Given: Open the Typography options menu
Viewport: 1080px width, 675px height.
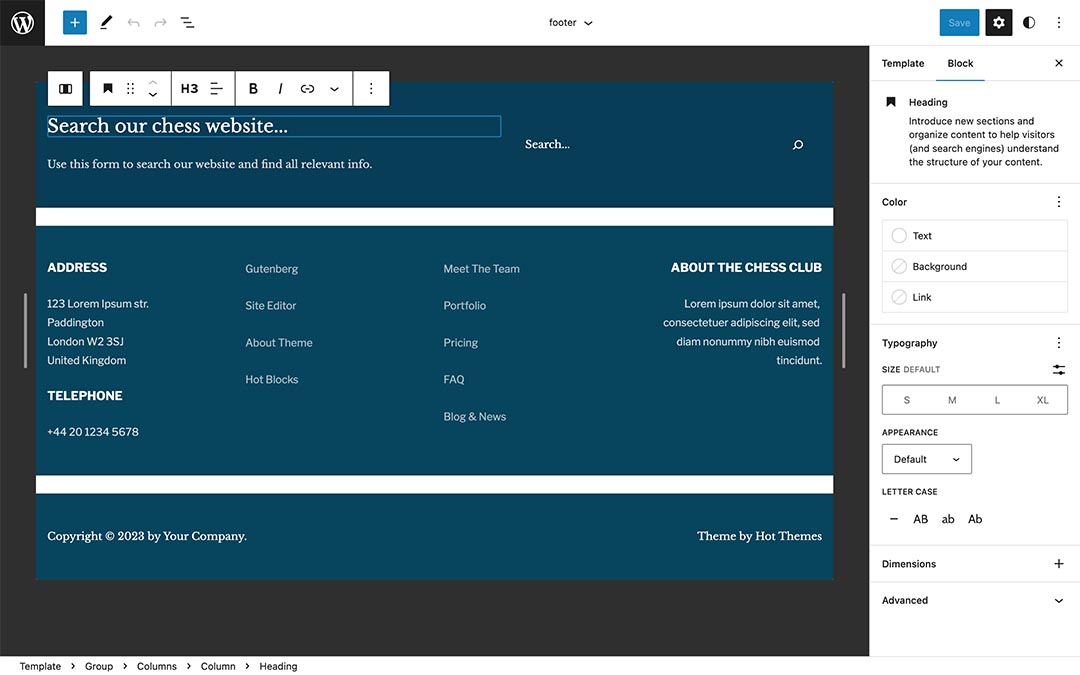Looking at the screenshot, I should (1059, 343).
